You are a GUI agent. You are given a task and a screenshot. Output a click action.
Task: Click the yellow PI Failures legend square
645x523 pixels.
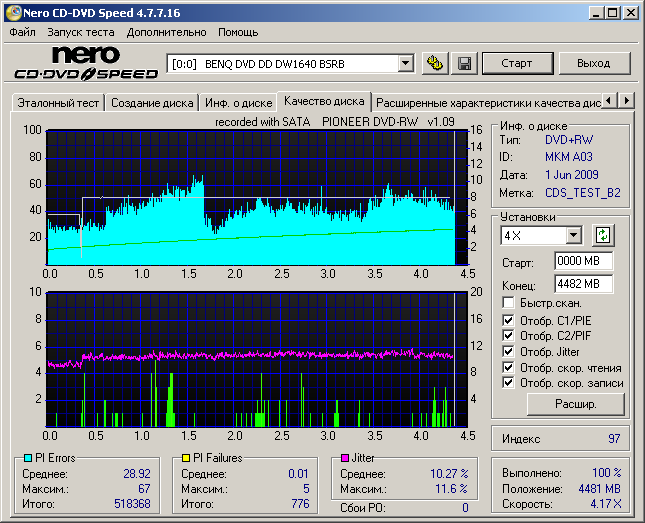click(x=186, y=458)
